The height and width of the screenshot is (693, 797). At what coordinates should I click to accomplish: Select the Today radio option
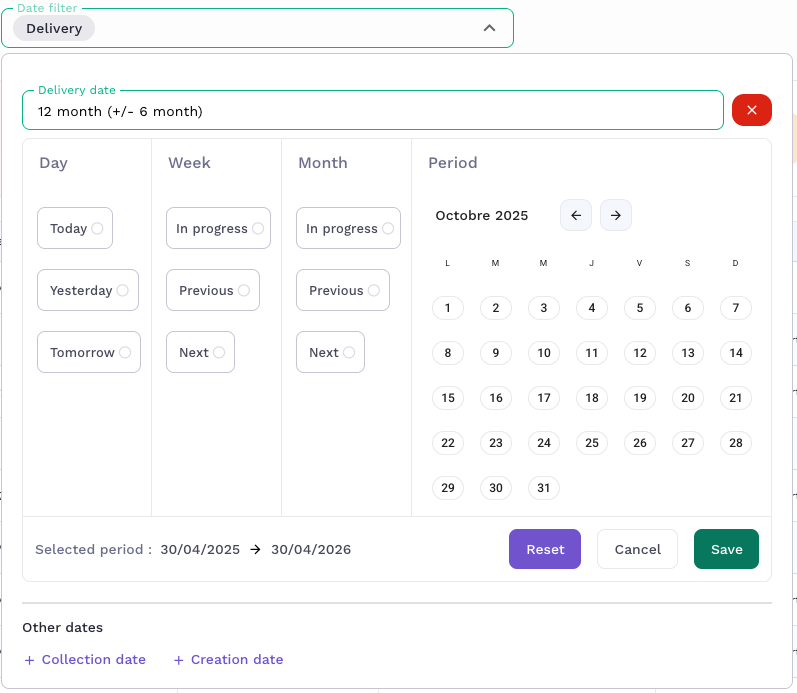[75, 228]
